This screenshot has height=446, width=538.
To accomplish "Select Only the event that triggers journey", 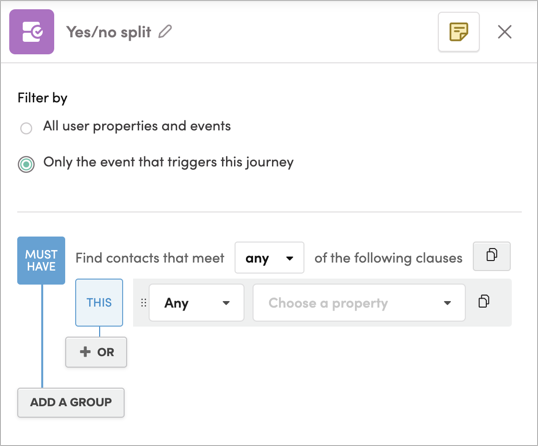I will click(26, 164).
